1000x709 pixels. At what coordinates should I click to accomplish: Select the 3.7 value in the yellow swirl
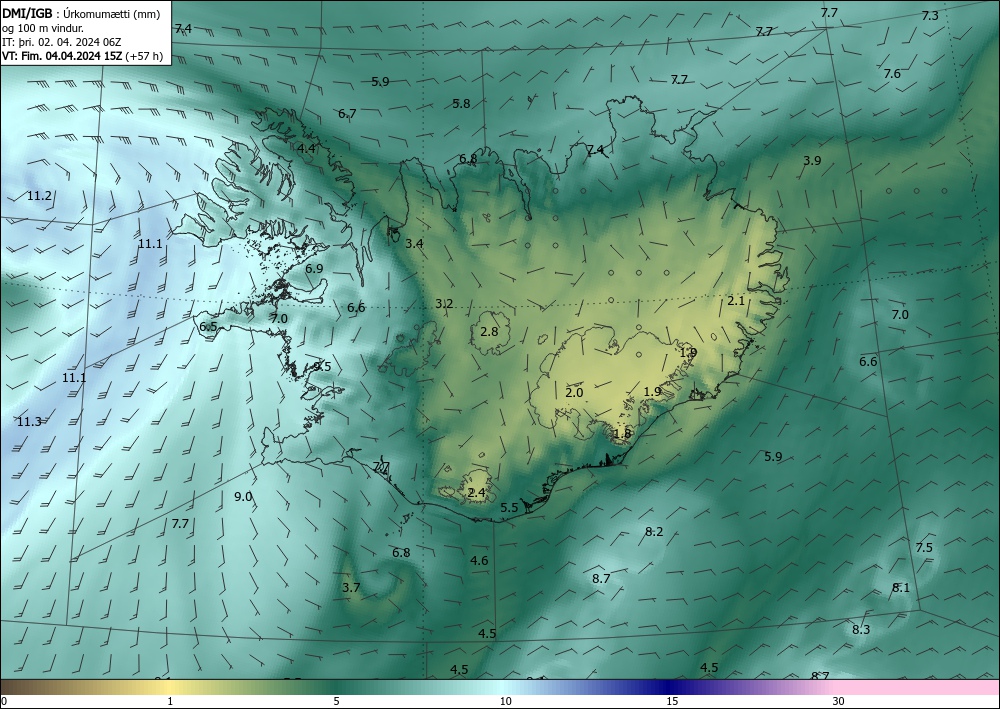pos(351,588)
